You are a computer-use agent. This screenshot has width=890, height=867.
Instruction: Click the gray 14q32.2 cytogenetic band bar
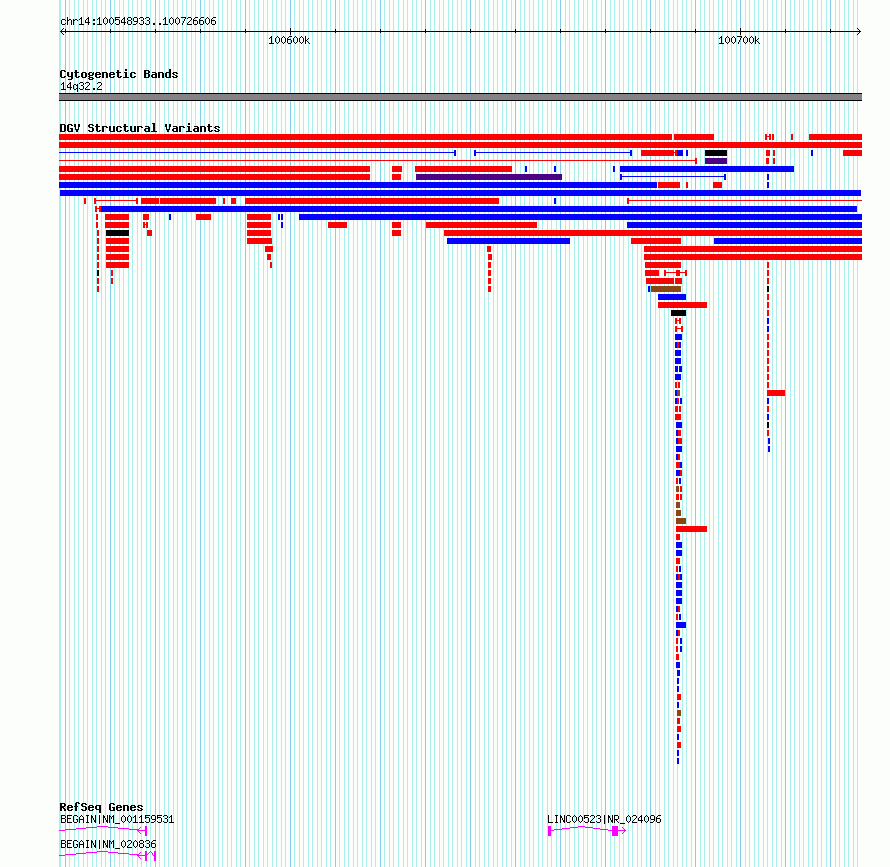coord(460,97)
